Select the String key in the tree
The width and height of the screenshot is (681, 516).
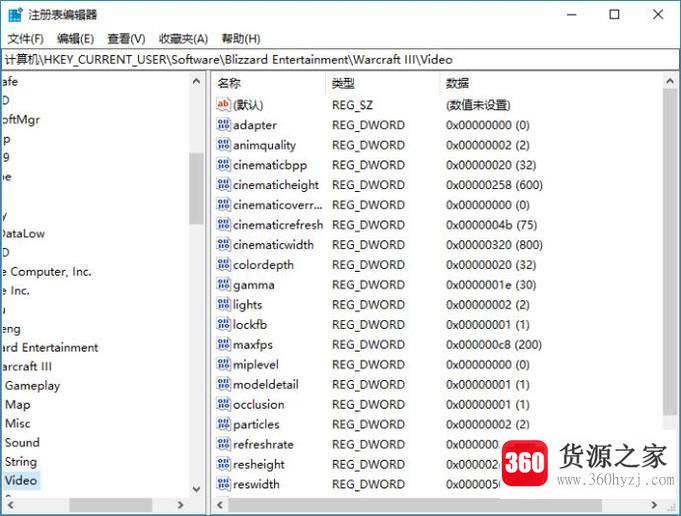point(21,461)
